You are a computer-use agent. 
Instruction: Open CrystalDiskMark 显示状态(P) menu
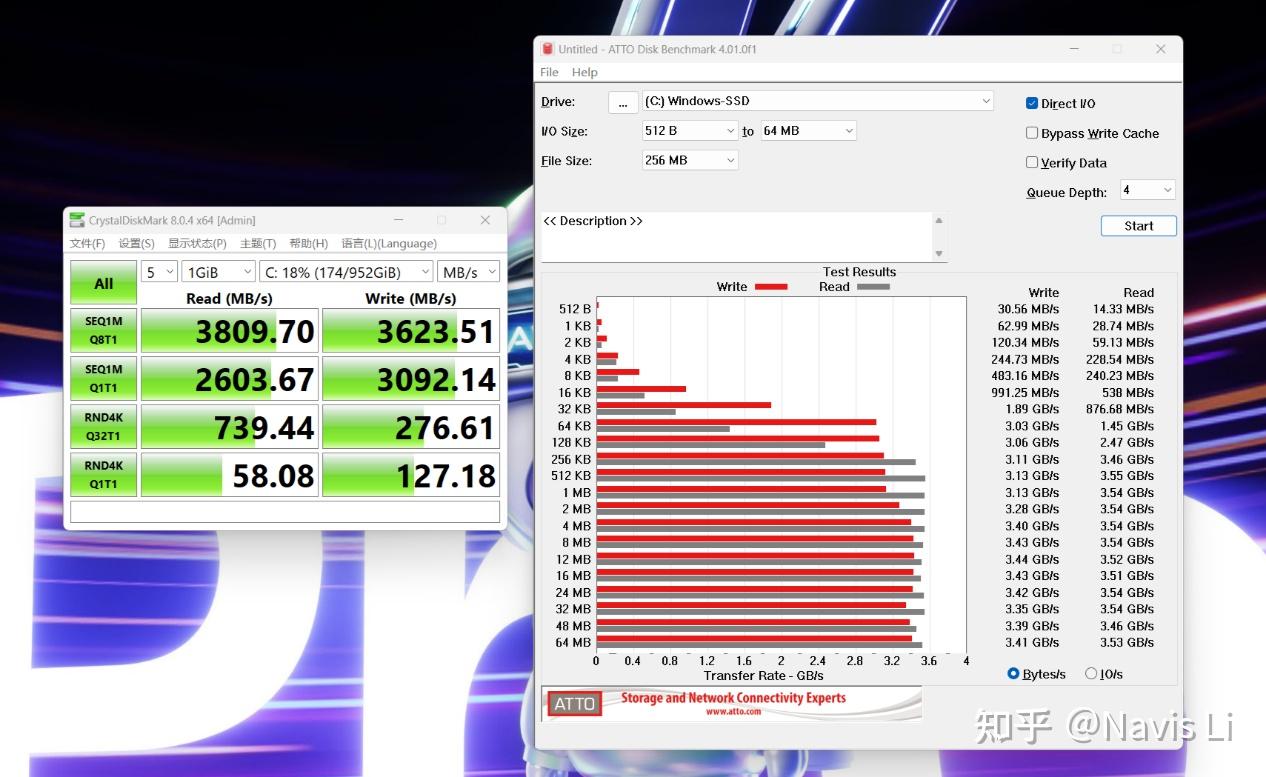pos(197,243)
